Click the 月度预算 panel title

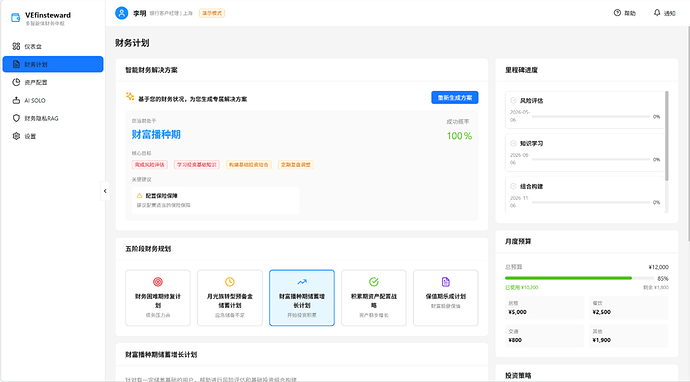tap(518, 242)
